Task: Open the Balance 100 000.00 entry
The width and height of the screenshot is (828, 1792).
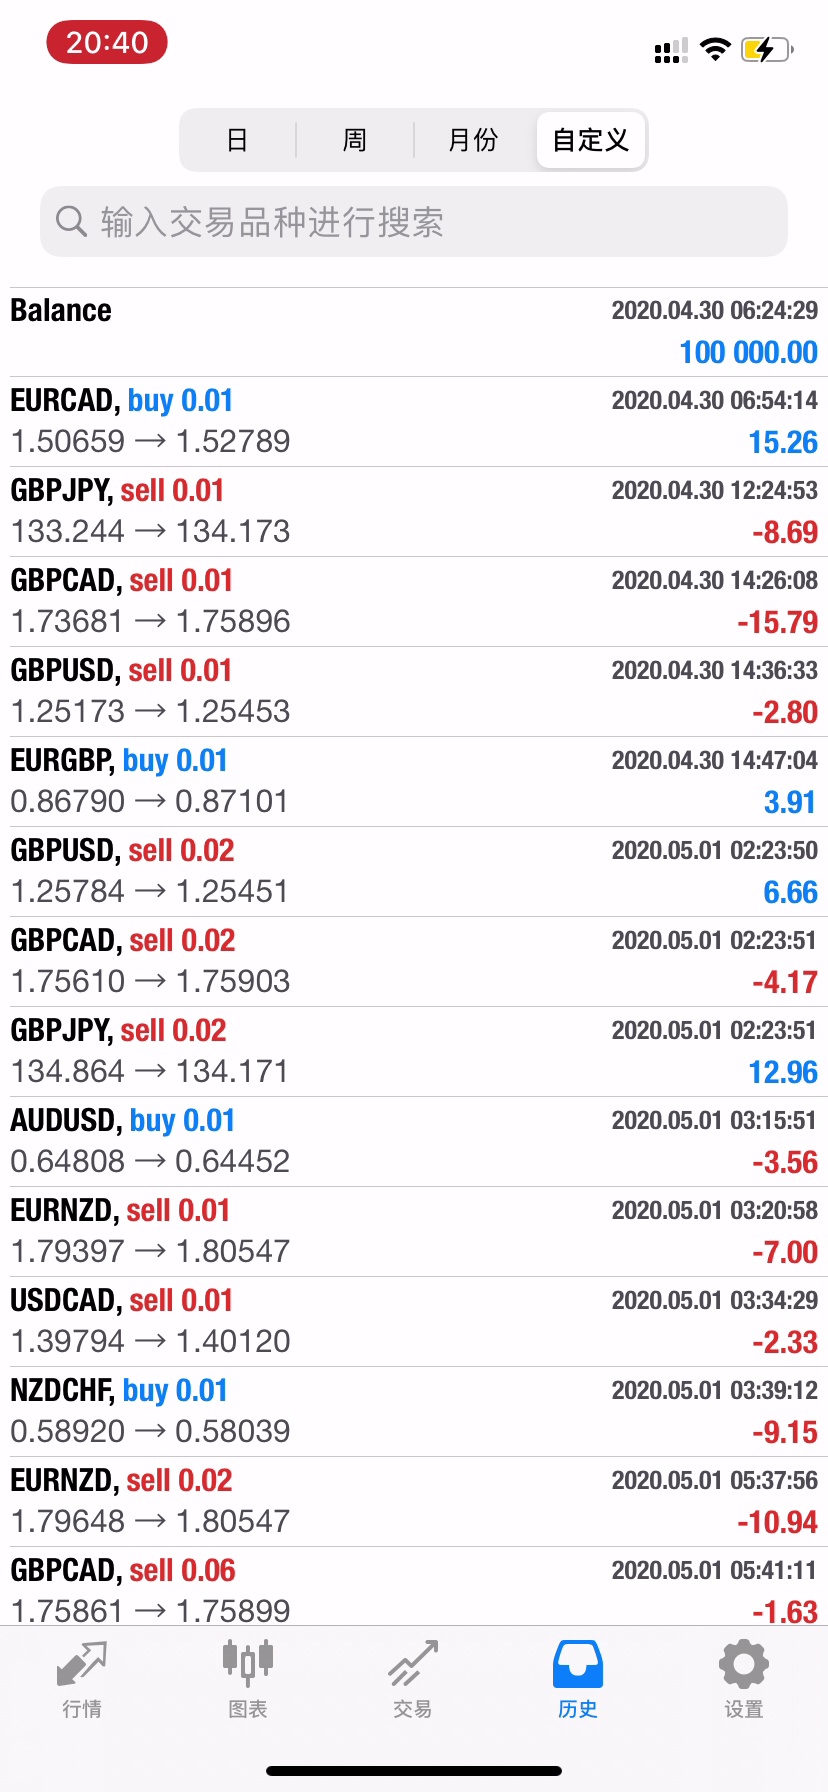Action: click(x=414, y=332)
